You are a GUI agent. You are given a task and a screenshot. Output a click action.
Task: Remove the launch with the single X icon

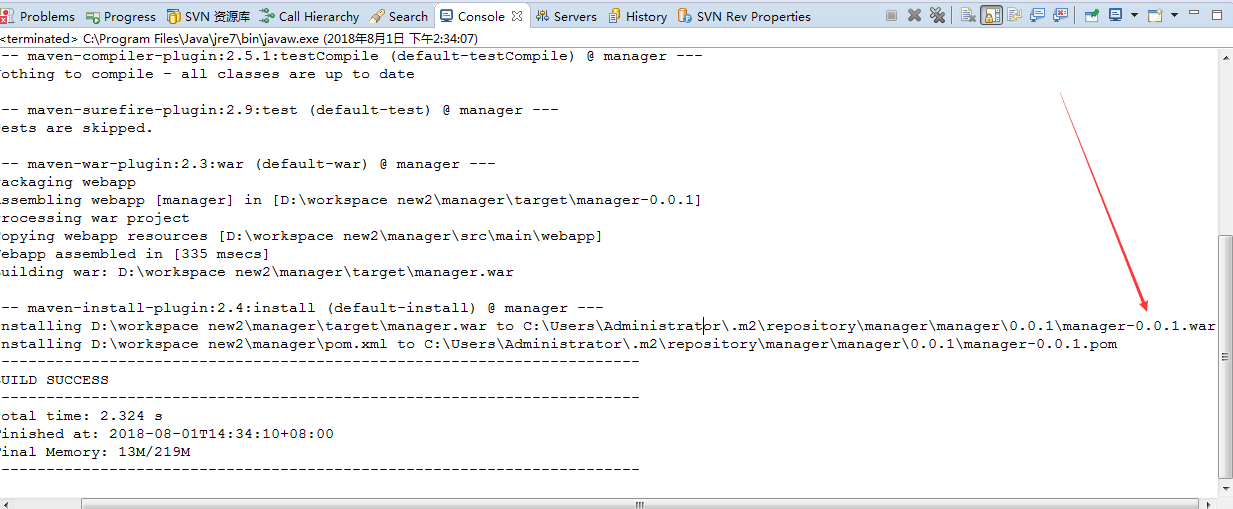point(914,16)
